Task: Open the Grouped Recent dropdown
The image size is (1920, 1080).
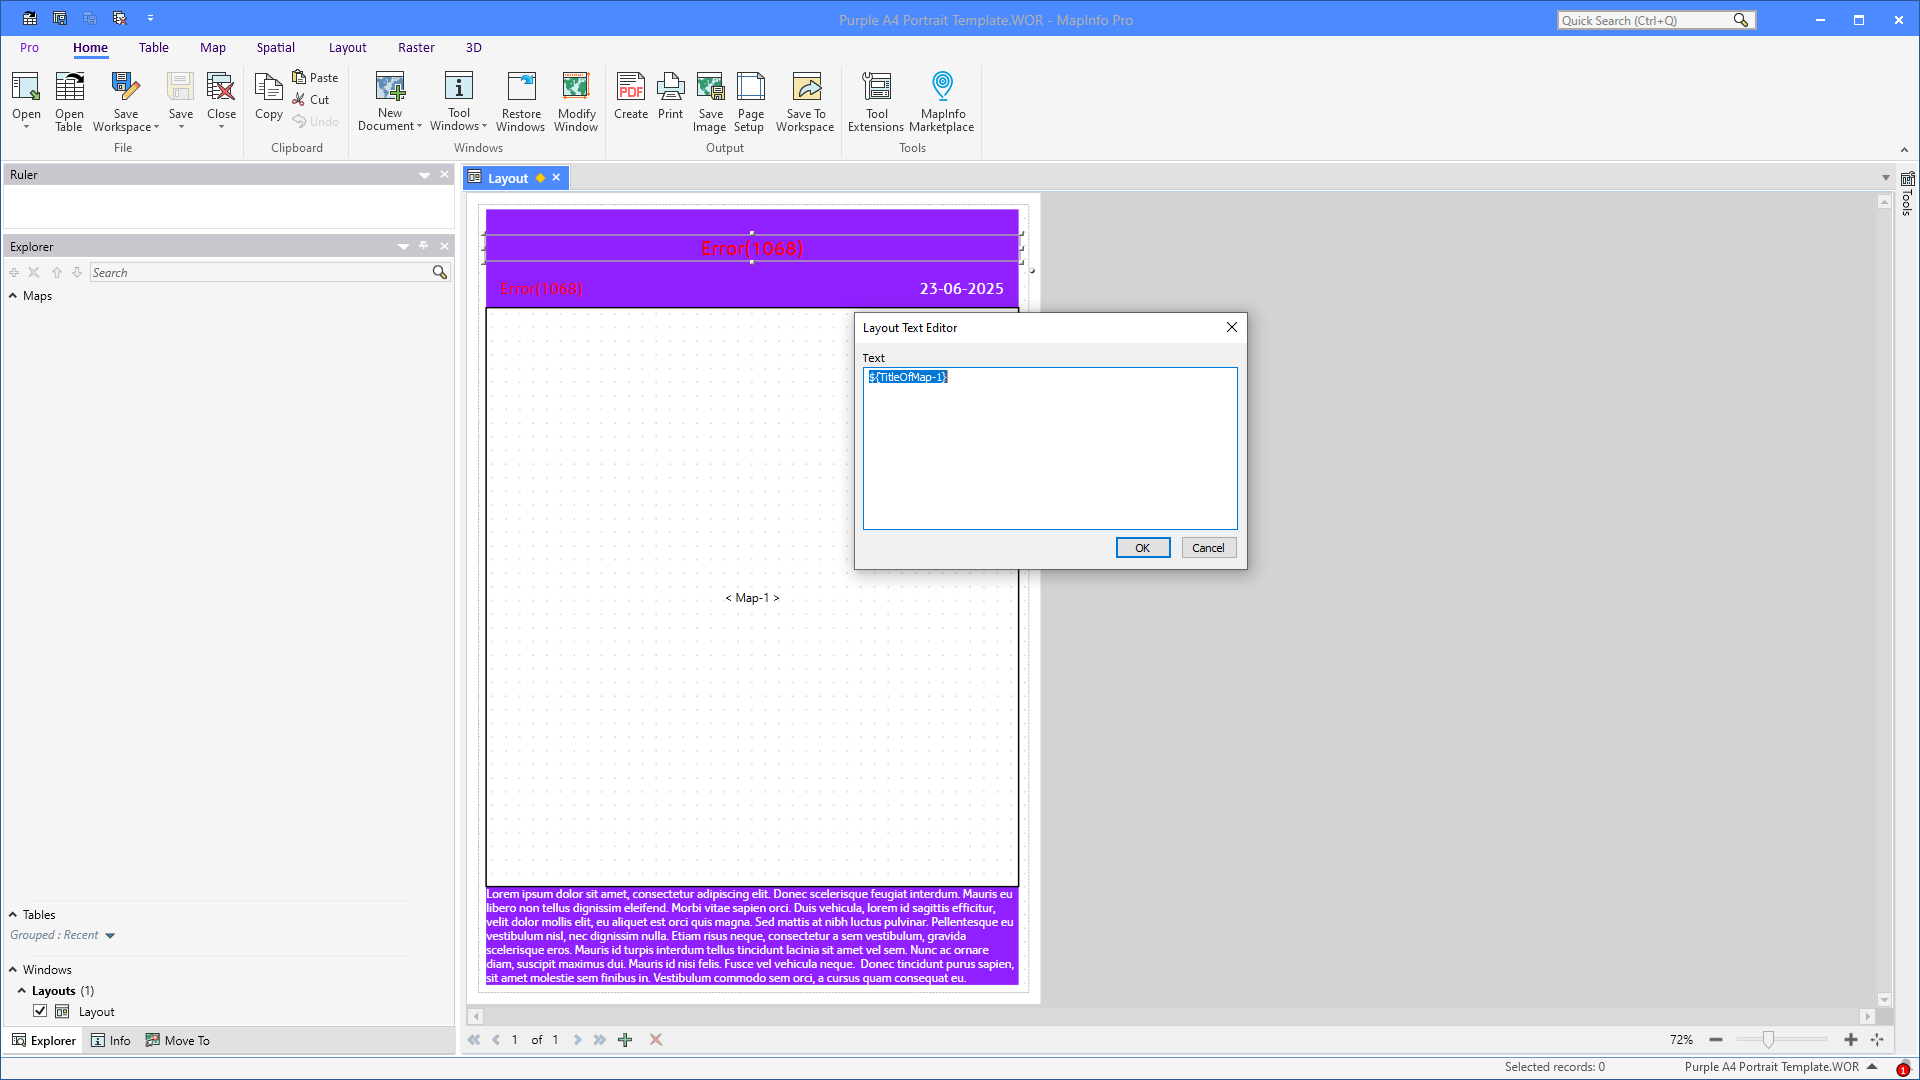Action: pyautogui.click(x=110, y=936)
